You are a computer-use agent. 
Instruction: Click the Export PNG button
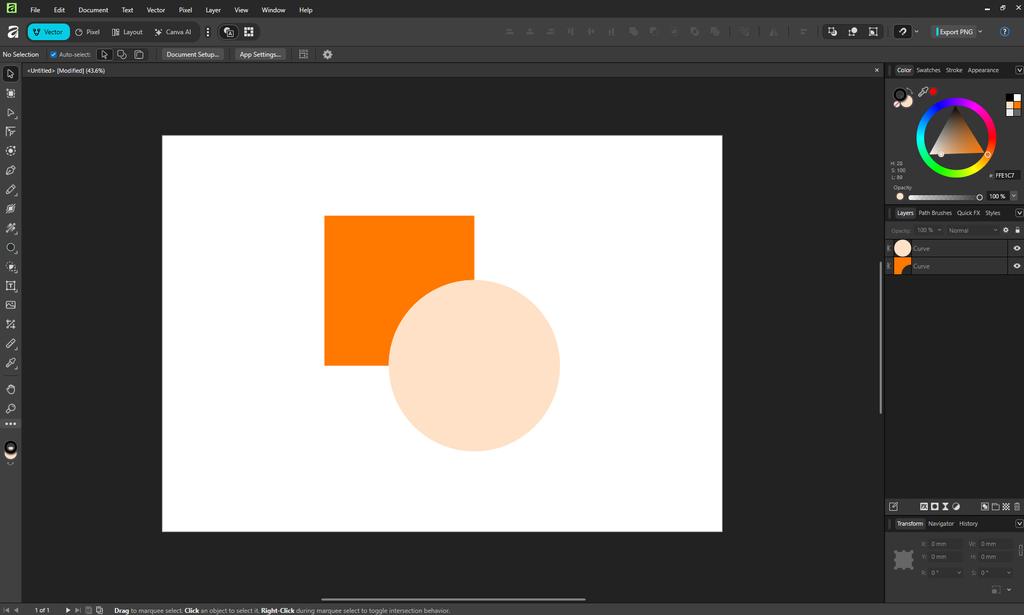(955, 32)
